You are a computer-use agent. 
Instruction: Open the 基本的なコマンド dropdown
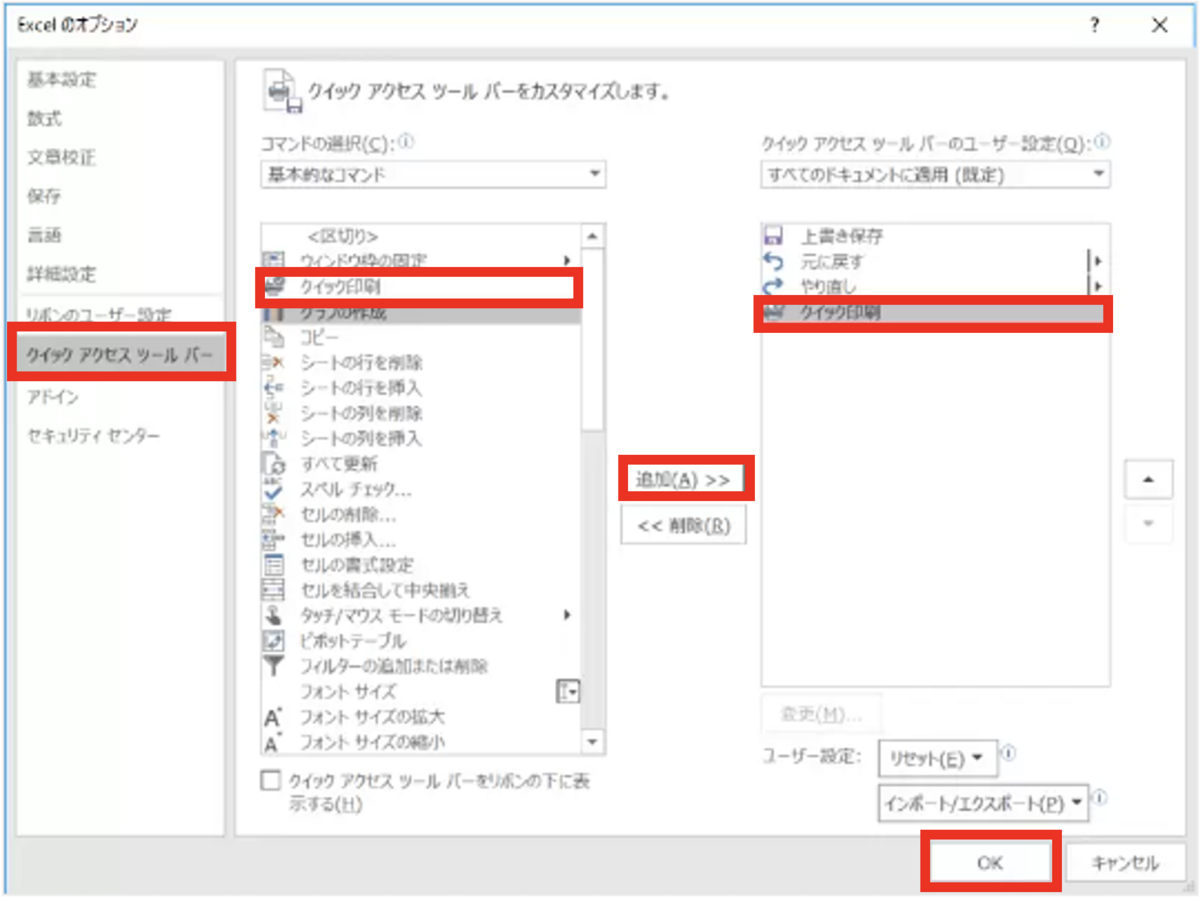[x=433, y=174]
